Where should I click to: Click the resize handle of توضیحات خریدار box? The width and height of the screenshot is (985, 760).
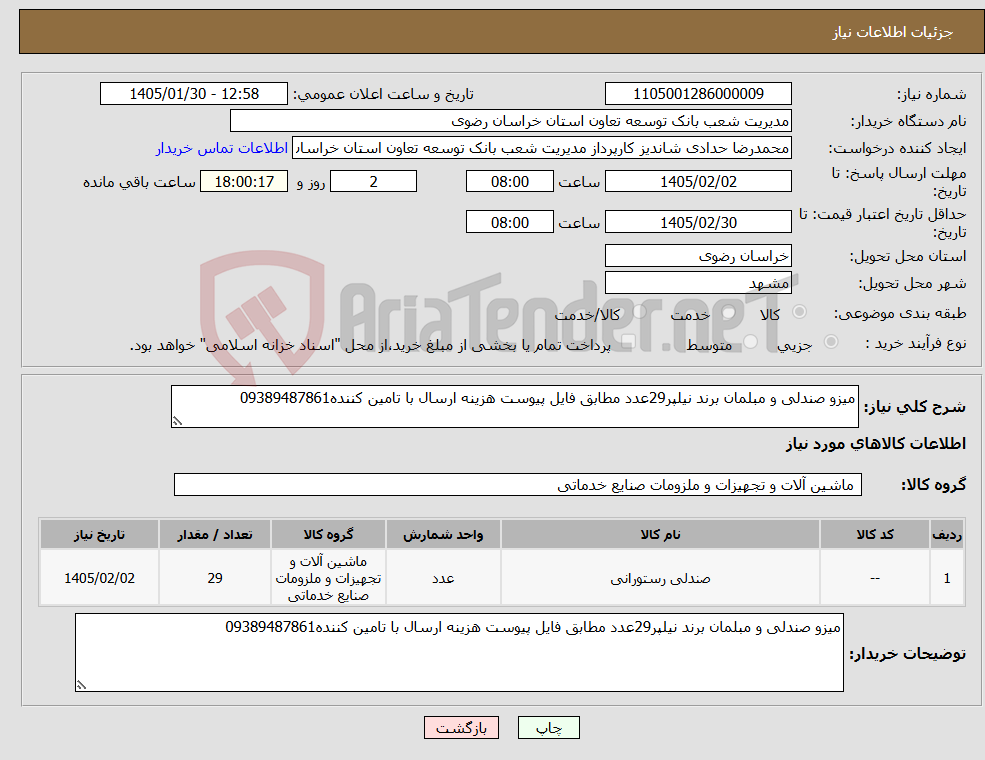tap(81, 685)
